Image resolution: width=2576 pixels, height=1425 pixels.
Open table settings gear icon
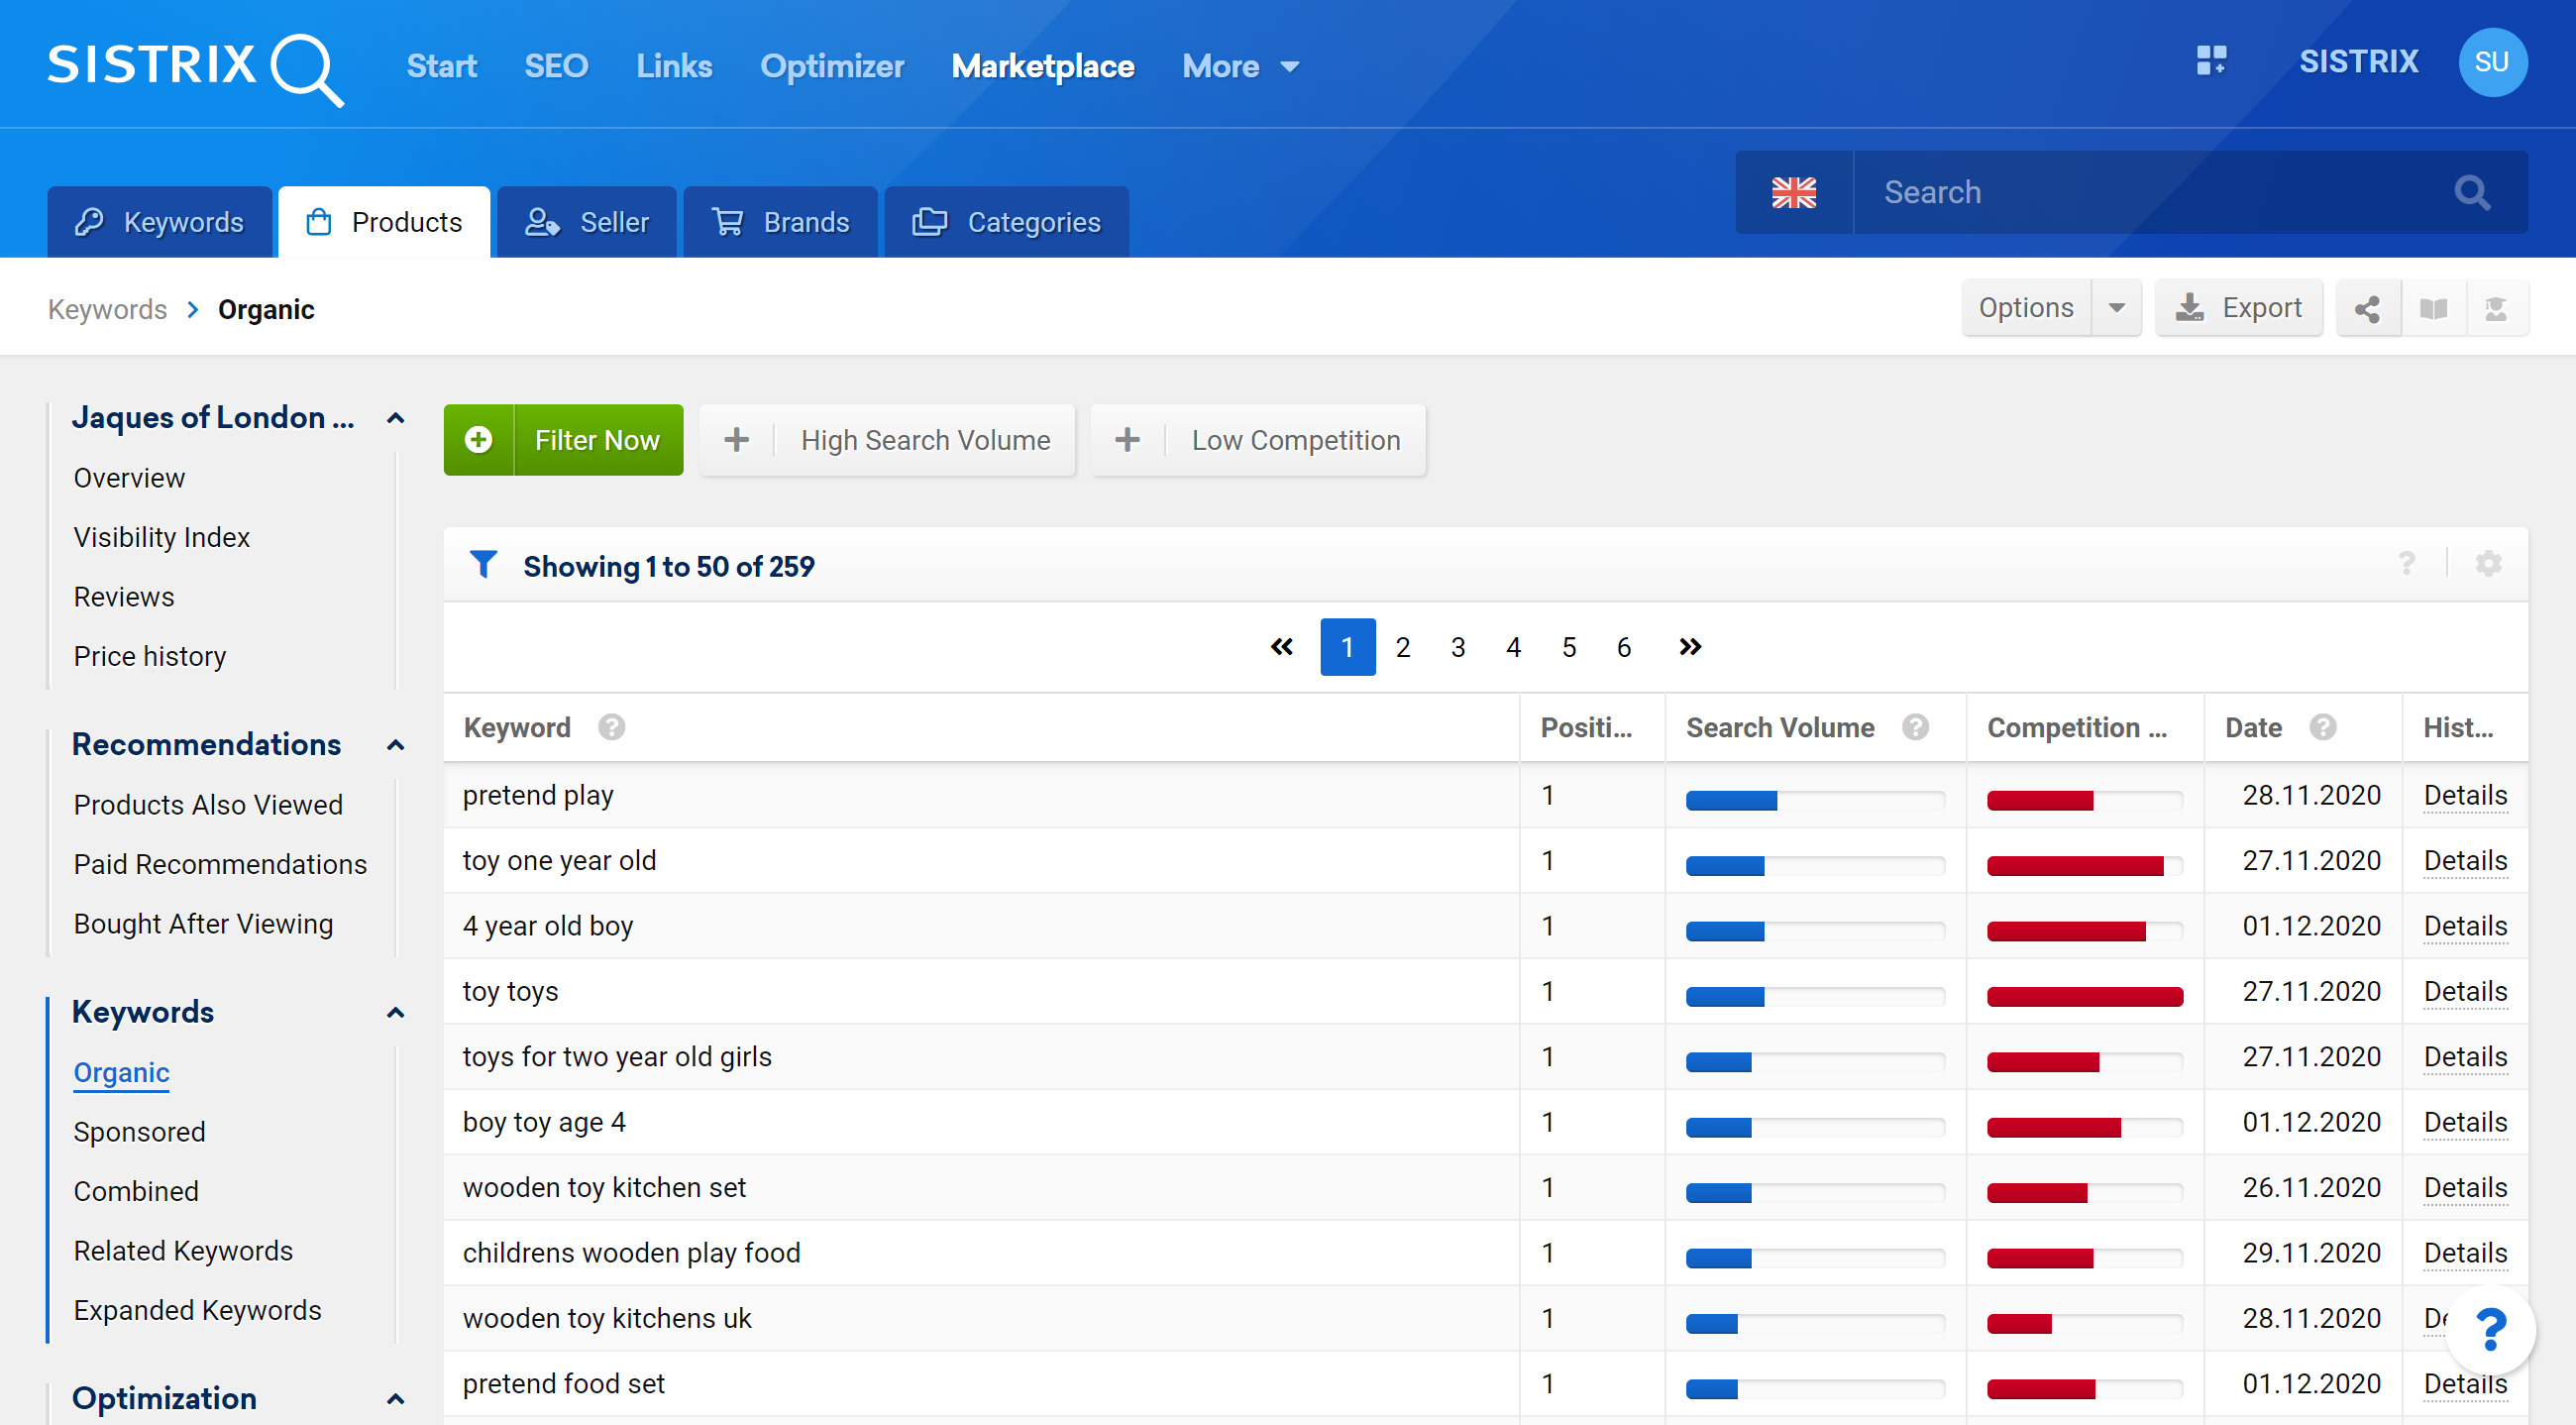click(2488, 564)
